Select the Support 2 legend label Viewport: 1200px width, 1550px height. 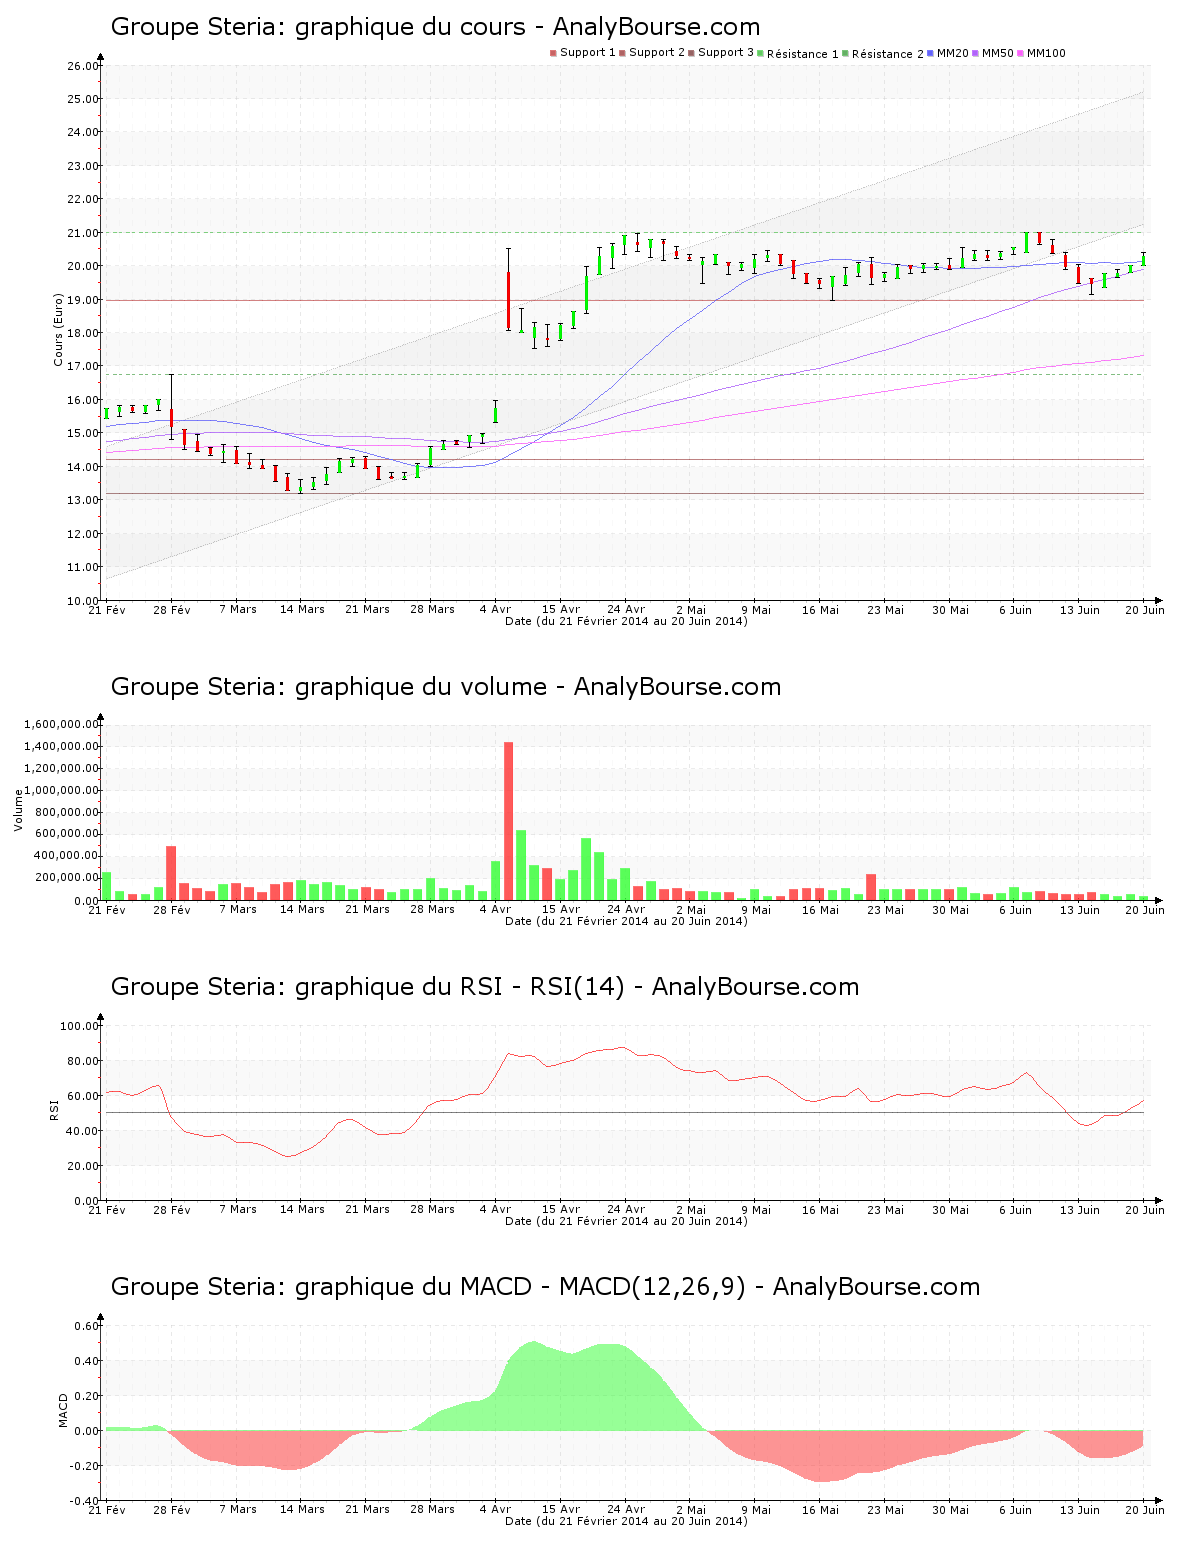[x=657, y=53]
